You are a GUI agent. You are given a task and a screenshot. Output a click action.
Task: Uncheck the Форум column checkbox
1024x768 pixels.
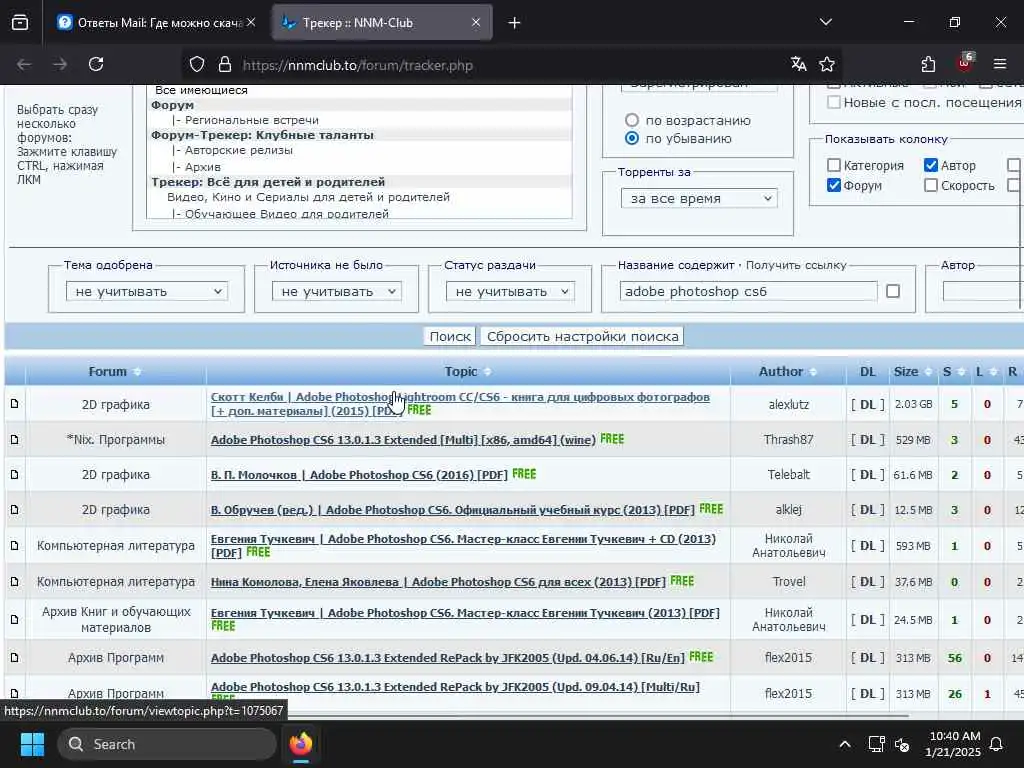pyautogui.click(x=833, y=185)
